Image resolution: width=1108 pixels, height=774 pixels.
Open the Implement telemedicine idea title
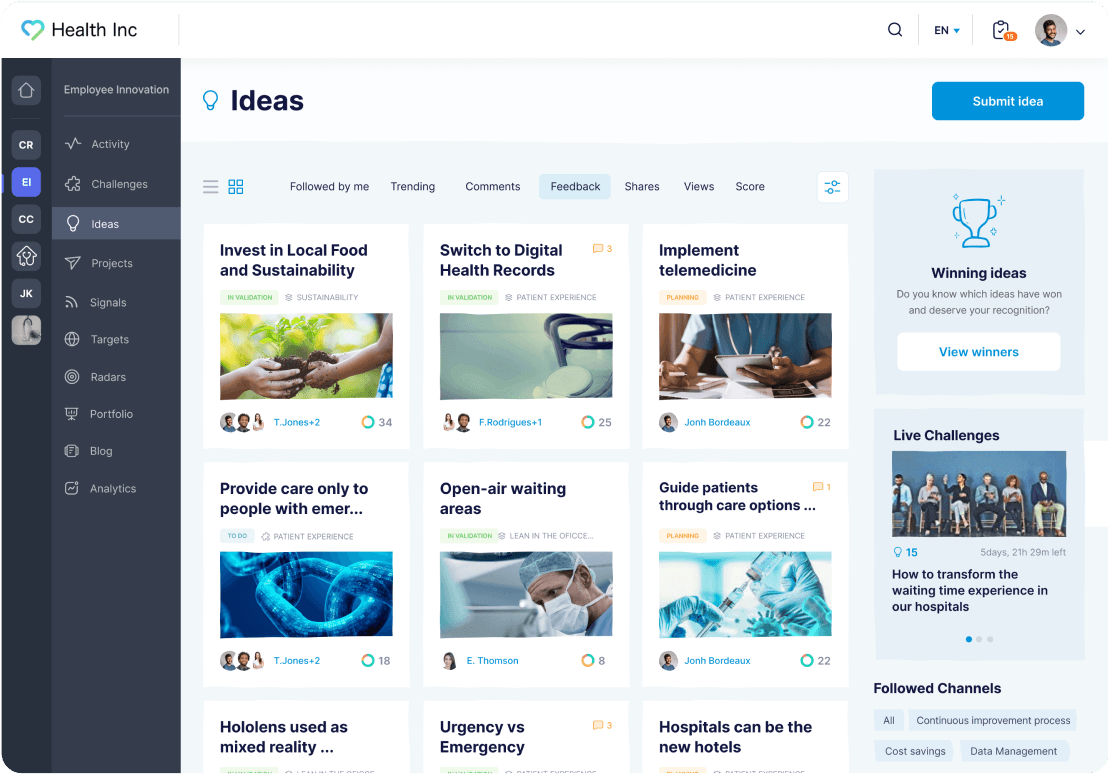[707, 260]
